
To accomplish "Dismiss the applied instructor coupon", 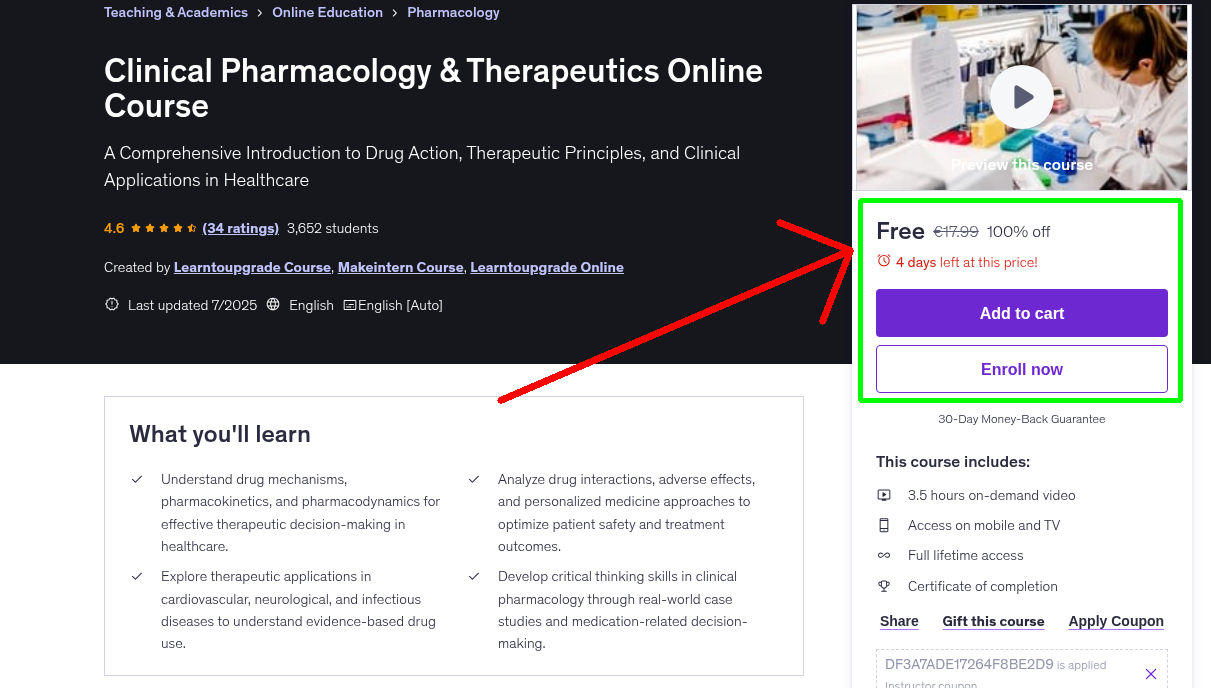I will 1151,673.
